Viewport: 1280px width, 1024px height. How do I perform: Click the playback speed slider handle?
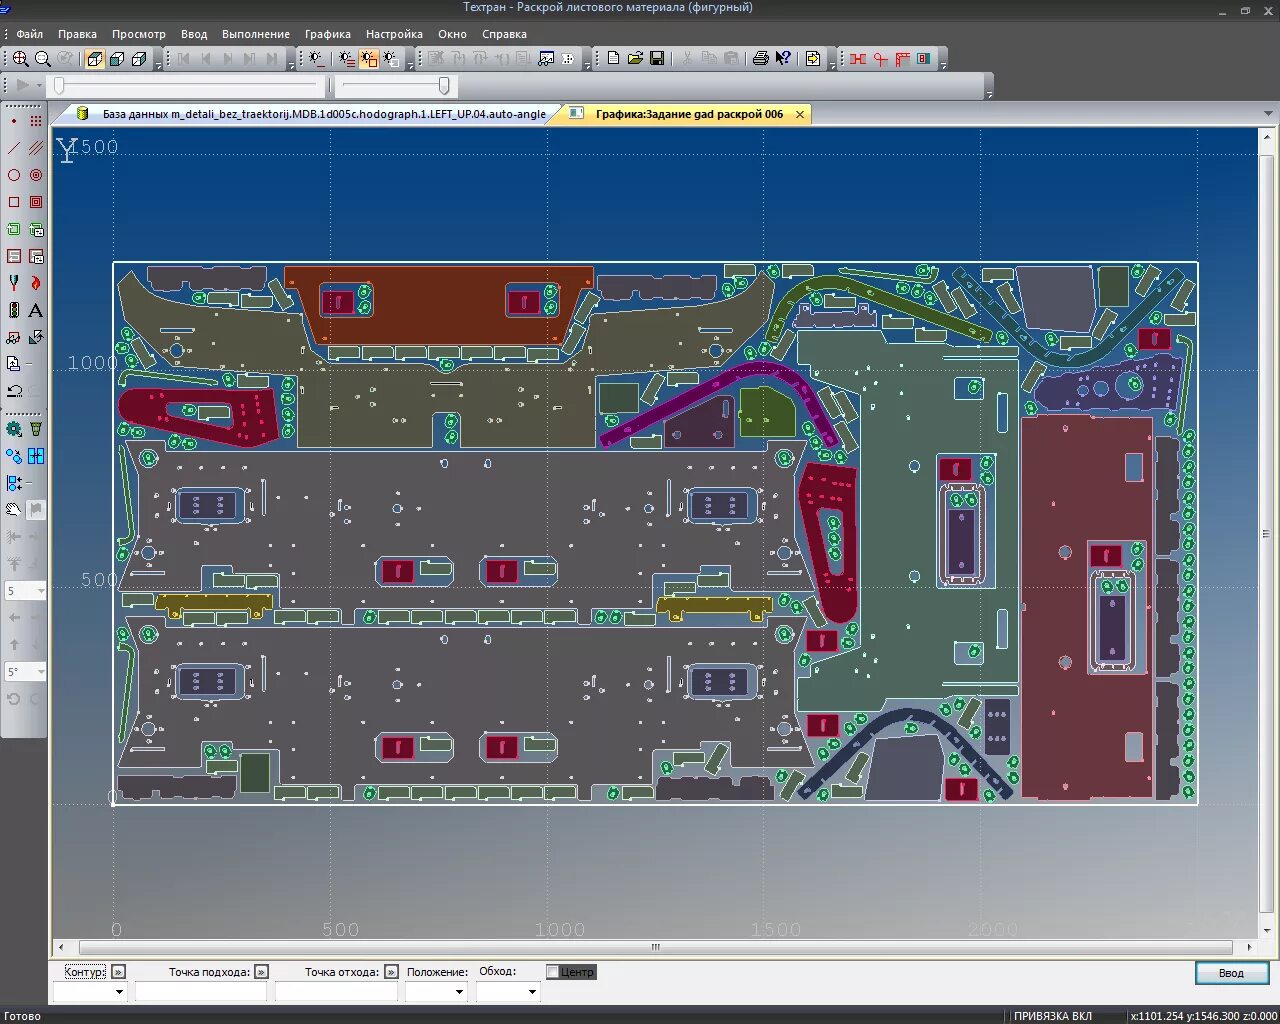click(x=444, y=86)
